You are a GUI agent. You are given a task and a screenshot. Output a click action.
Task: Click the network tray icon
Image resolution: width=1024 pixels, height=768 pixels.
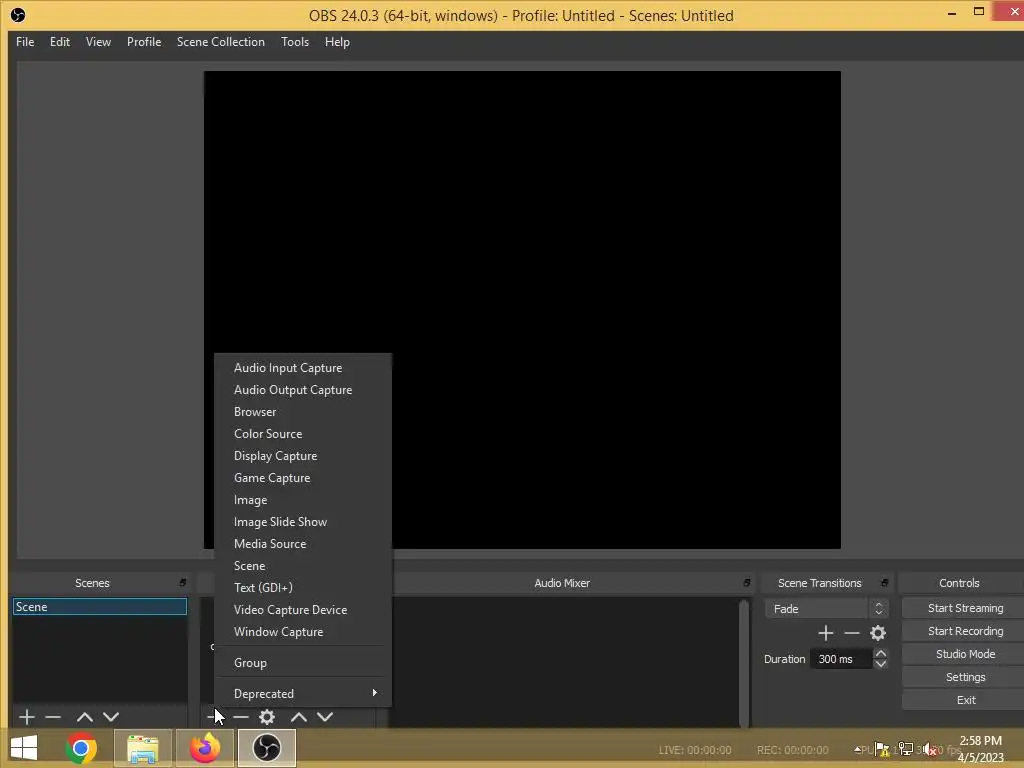906,749
